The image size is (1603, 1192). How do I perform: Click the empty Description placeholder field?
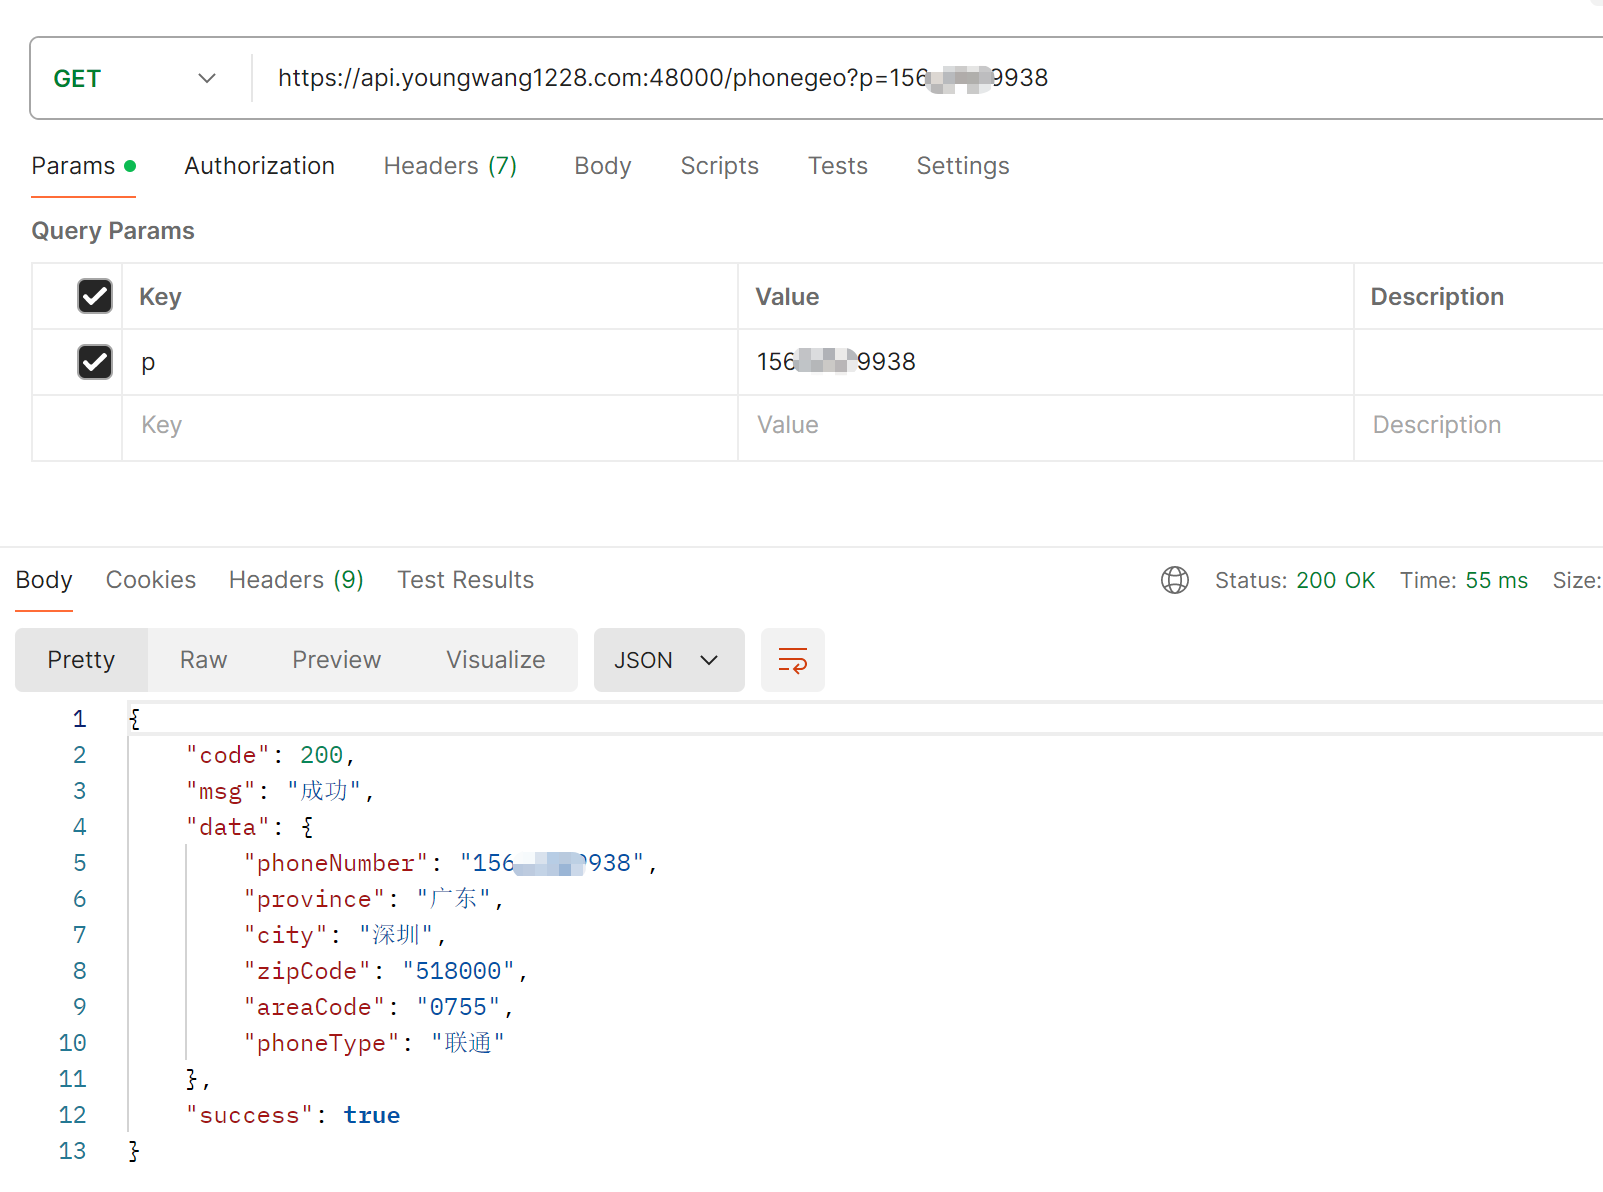pyautogui.click(x=1479, y=428)
